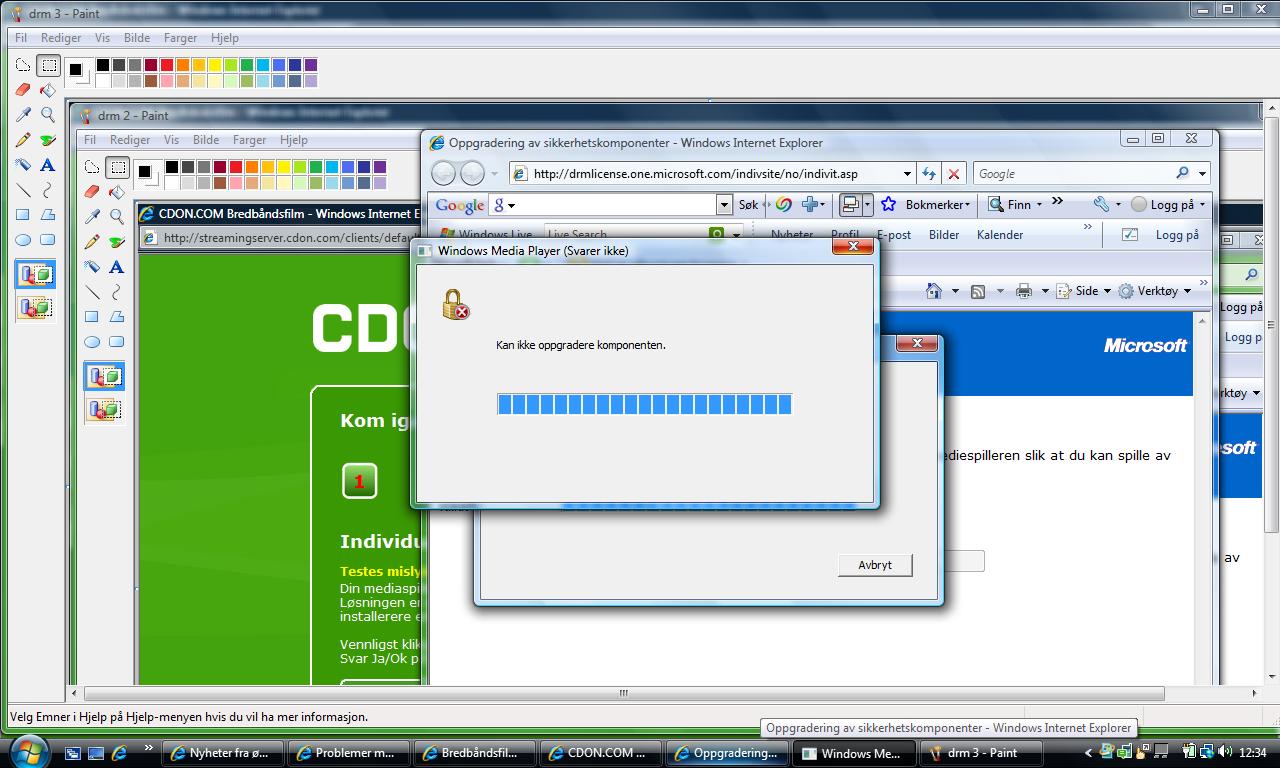Select Free-form select tool in drm 3 Paint
This screenshot has width=1280, height=768.
click(x=23, y=66)
